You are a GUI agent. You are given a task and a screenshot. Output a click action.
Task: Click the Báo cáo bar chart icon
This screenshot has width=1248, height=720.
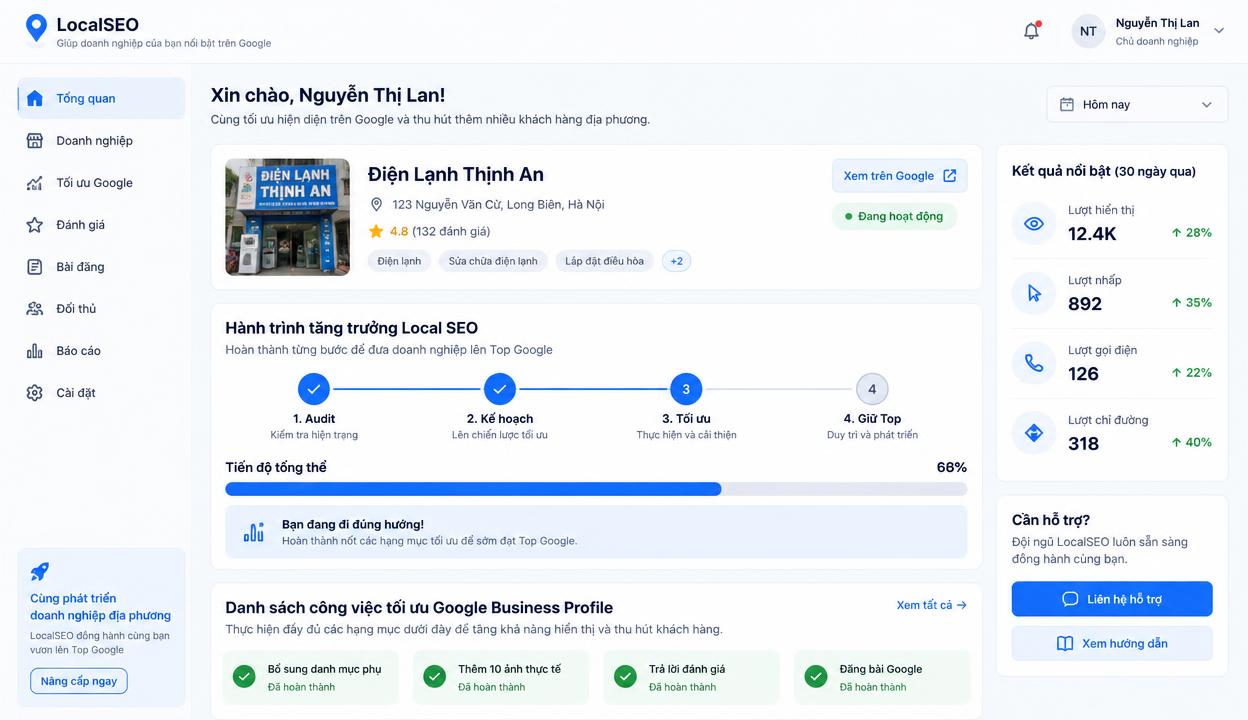pos(35,351)
